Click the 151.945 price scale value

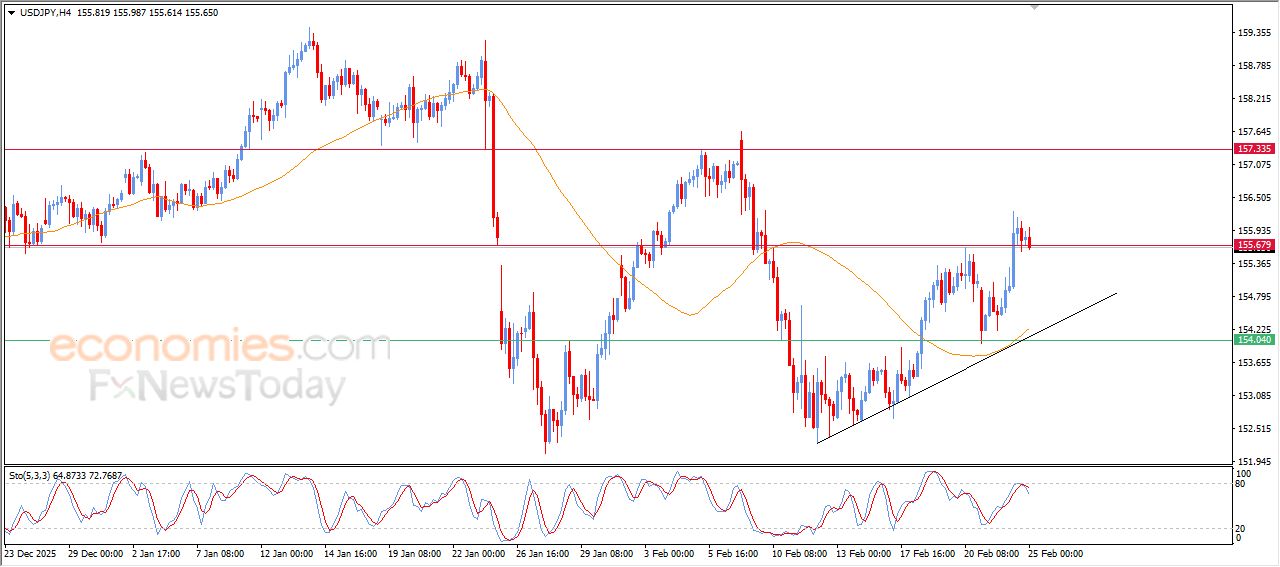point(1253,461)
